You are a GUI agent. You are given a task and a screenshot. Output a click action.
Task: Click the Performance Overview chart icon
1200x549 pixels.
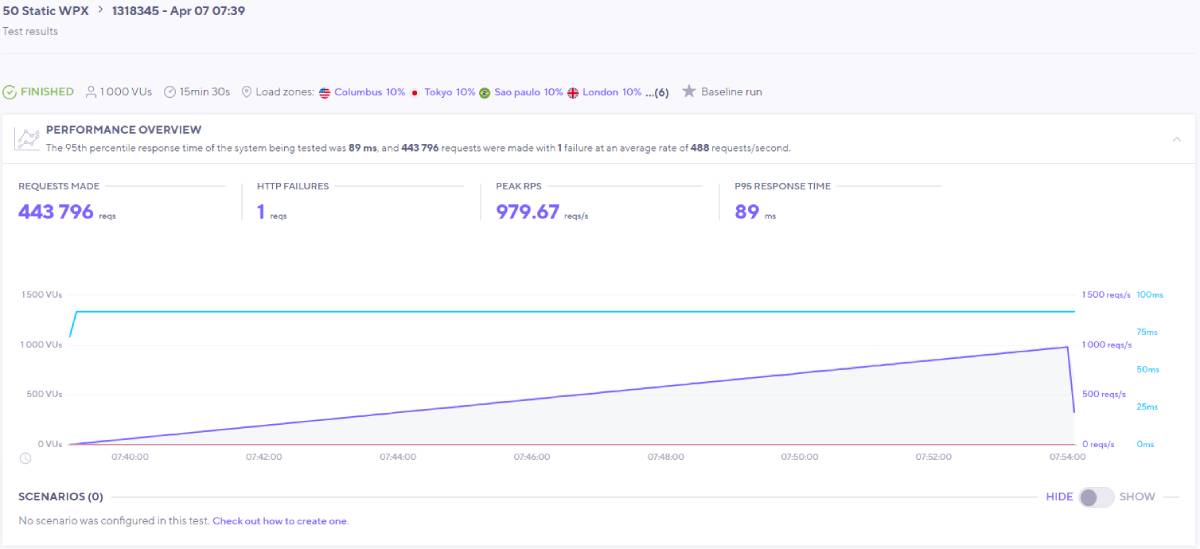[27, 138]
